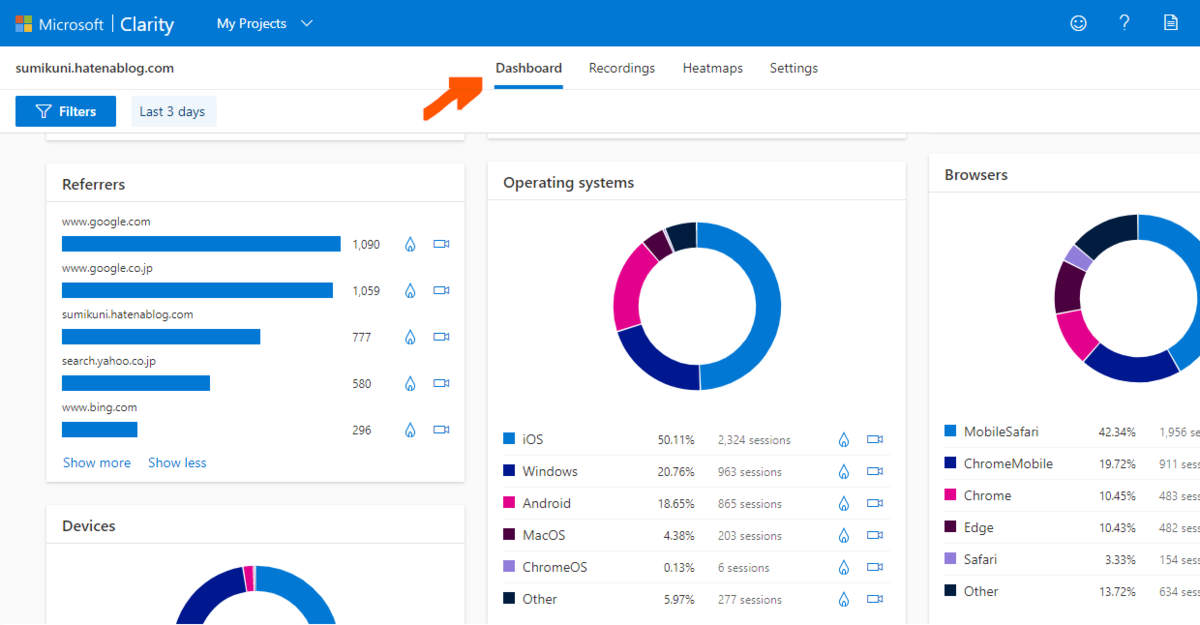Expand the My Projects dropdown

click(264, 23)
